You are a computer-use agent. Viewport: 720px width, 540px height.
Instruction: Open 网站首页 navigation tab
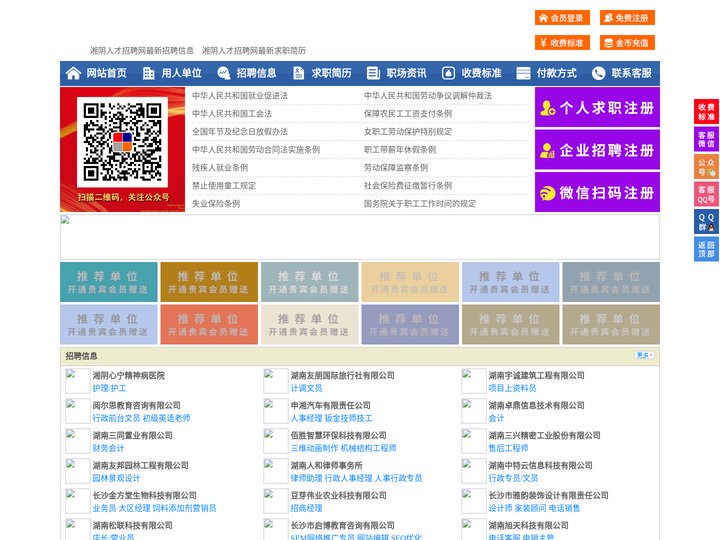coord(97,73)
